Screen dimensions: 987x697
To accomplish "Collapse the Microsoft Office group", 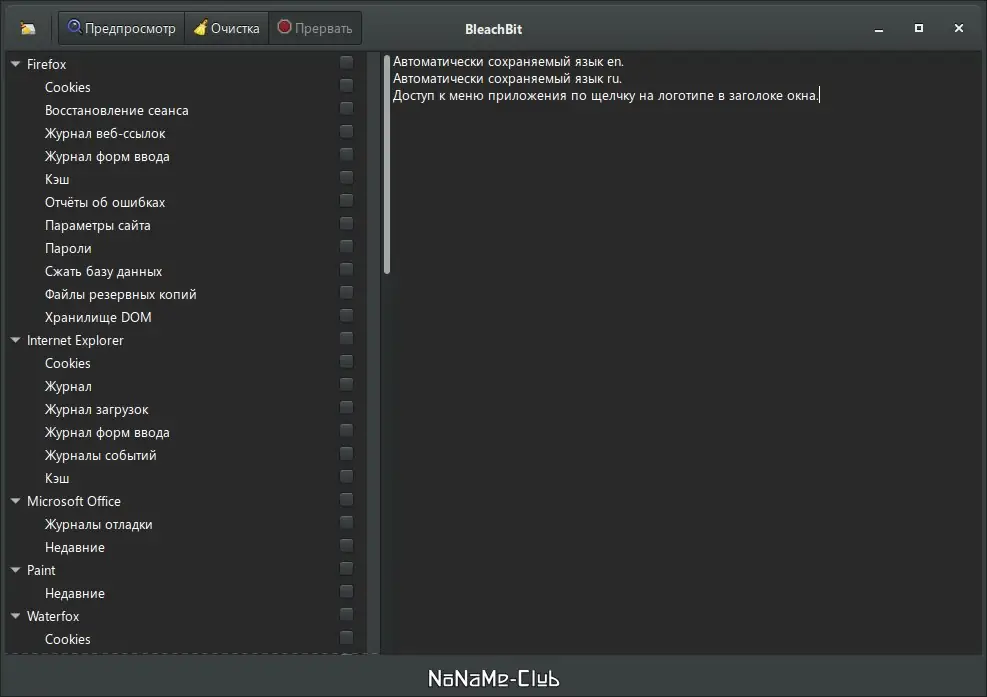I will [x=16, y=501].
